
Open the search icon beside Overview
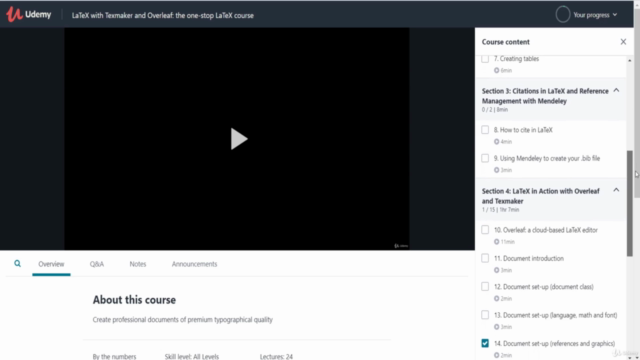tap(17, 264)
